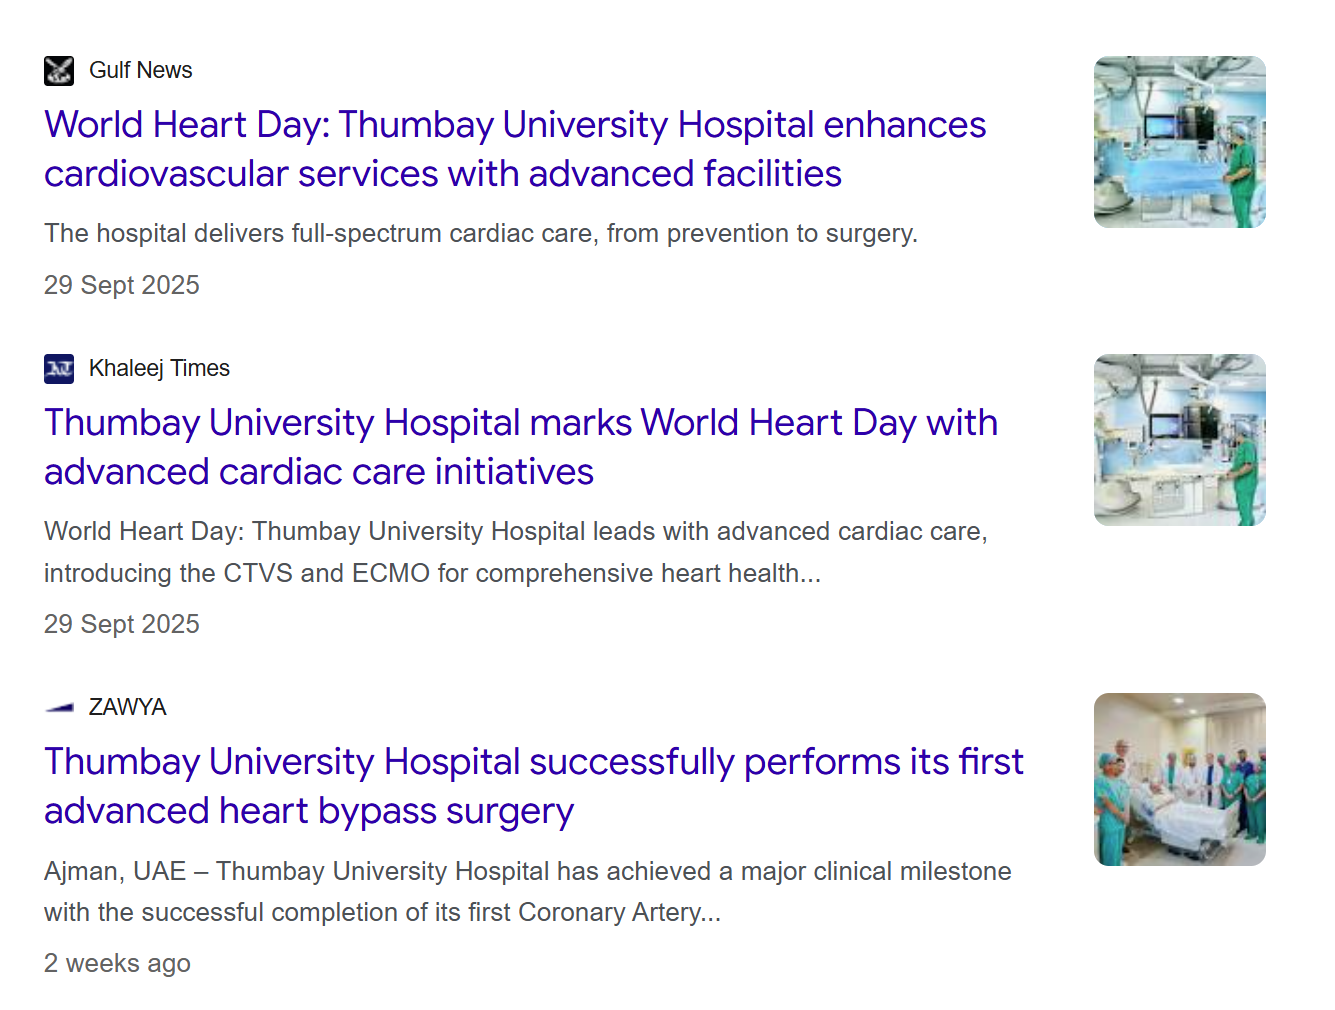Open Gulf News operating room thumbnail
Image resolution: width=1335 pixels, height=1010 pixels.
point(1179,142)
